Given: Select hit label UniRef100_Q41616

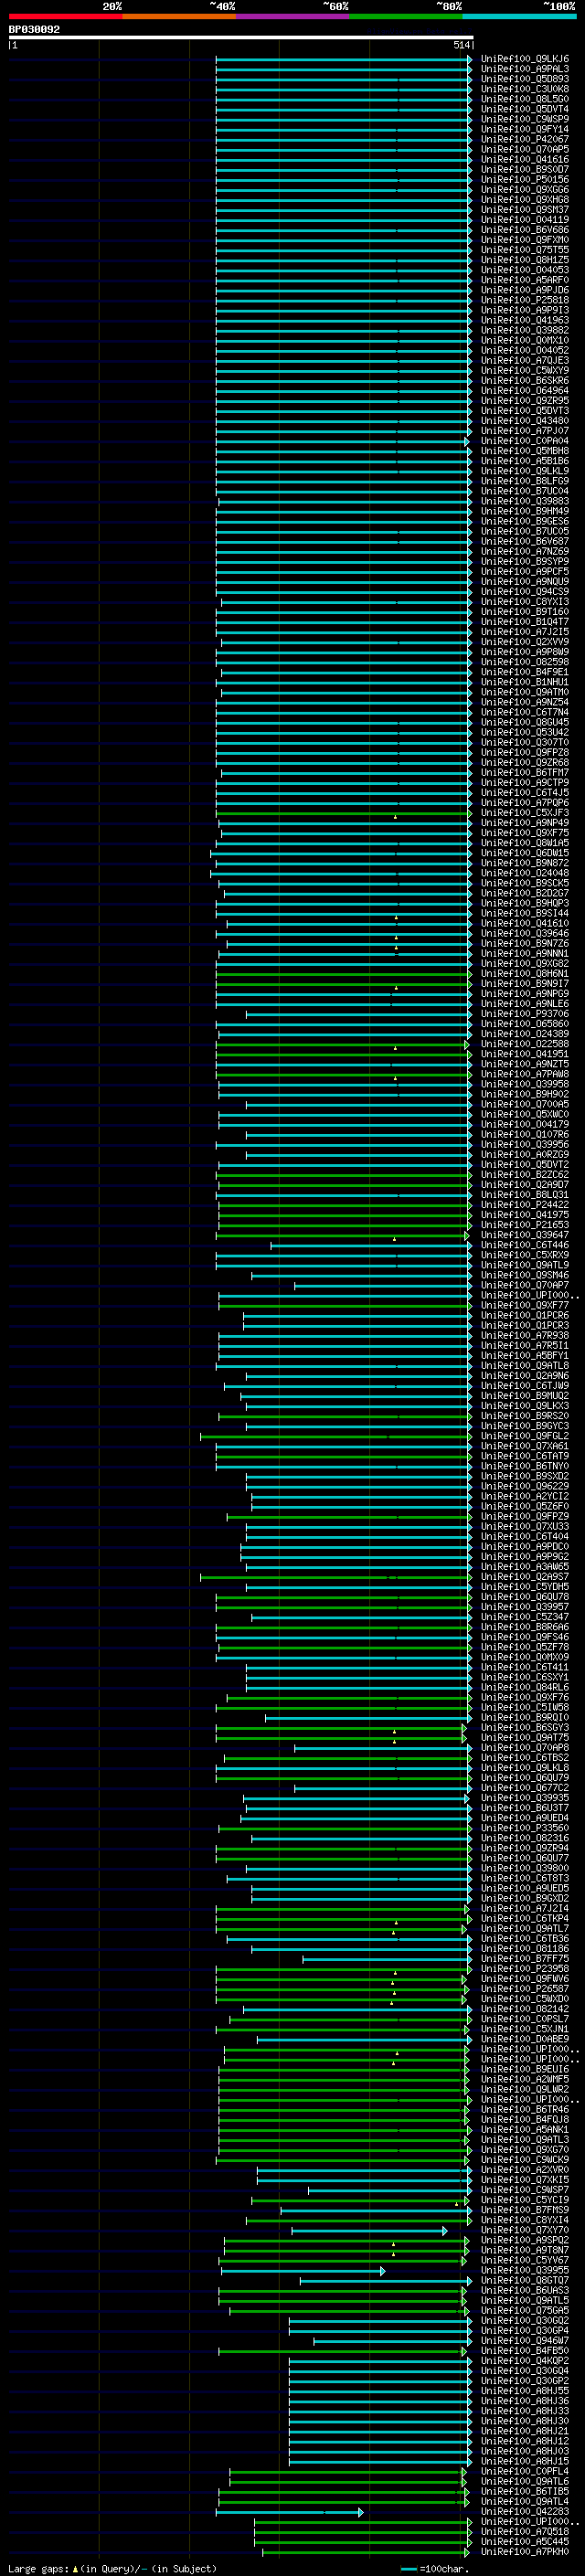Looking at the screenshot, I should pyautogui.click(x=525, y=159).
